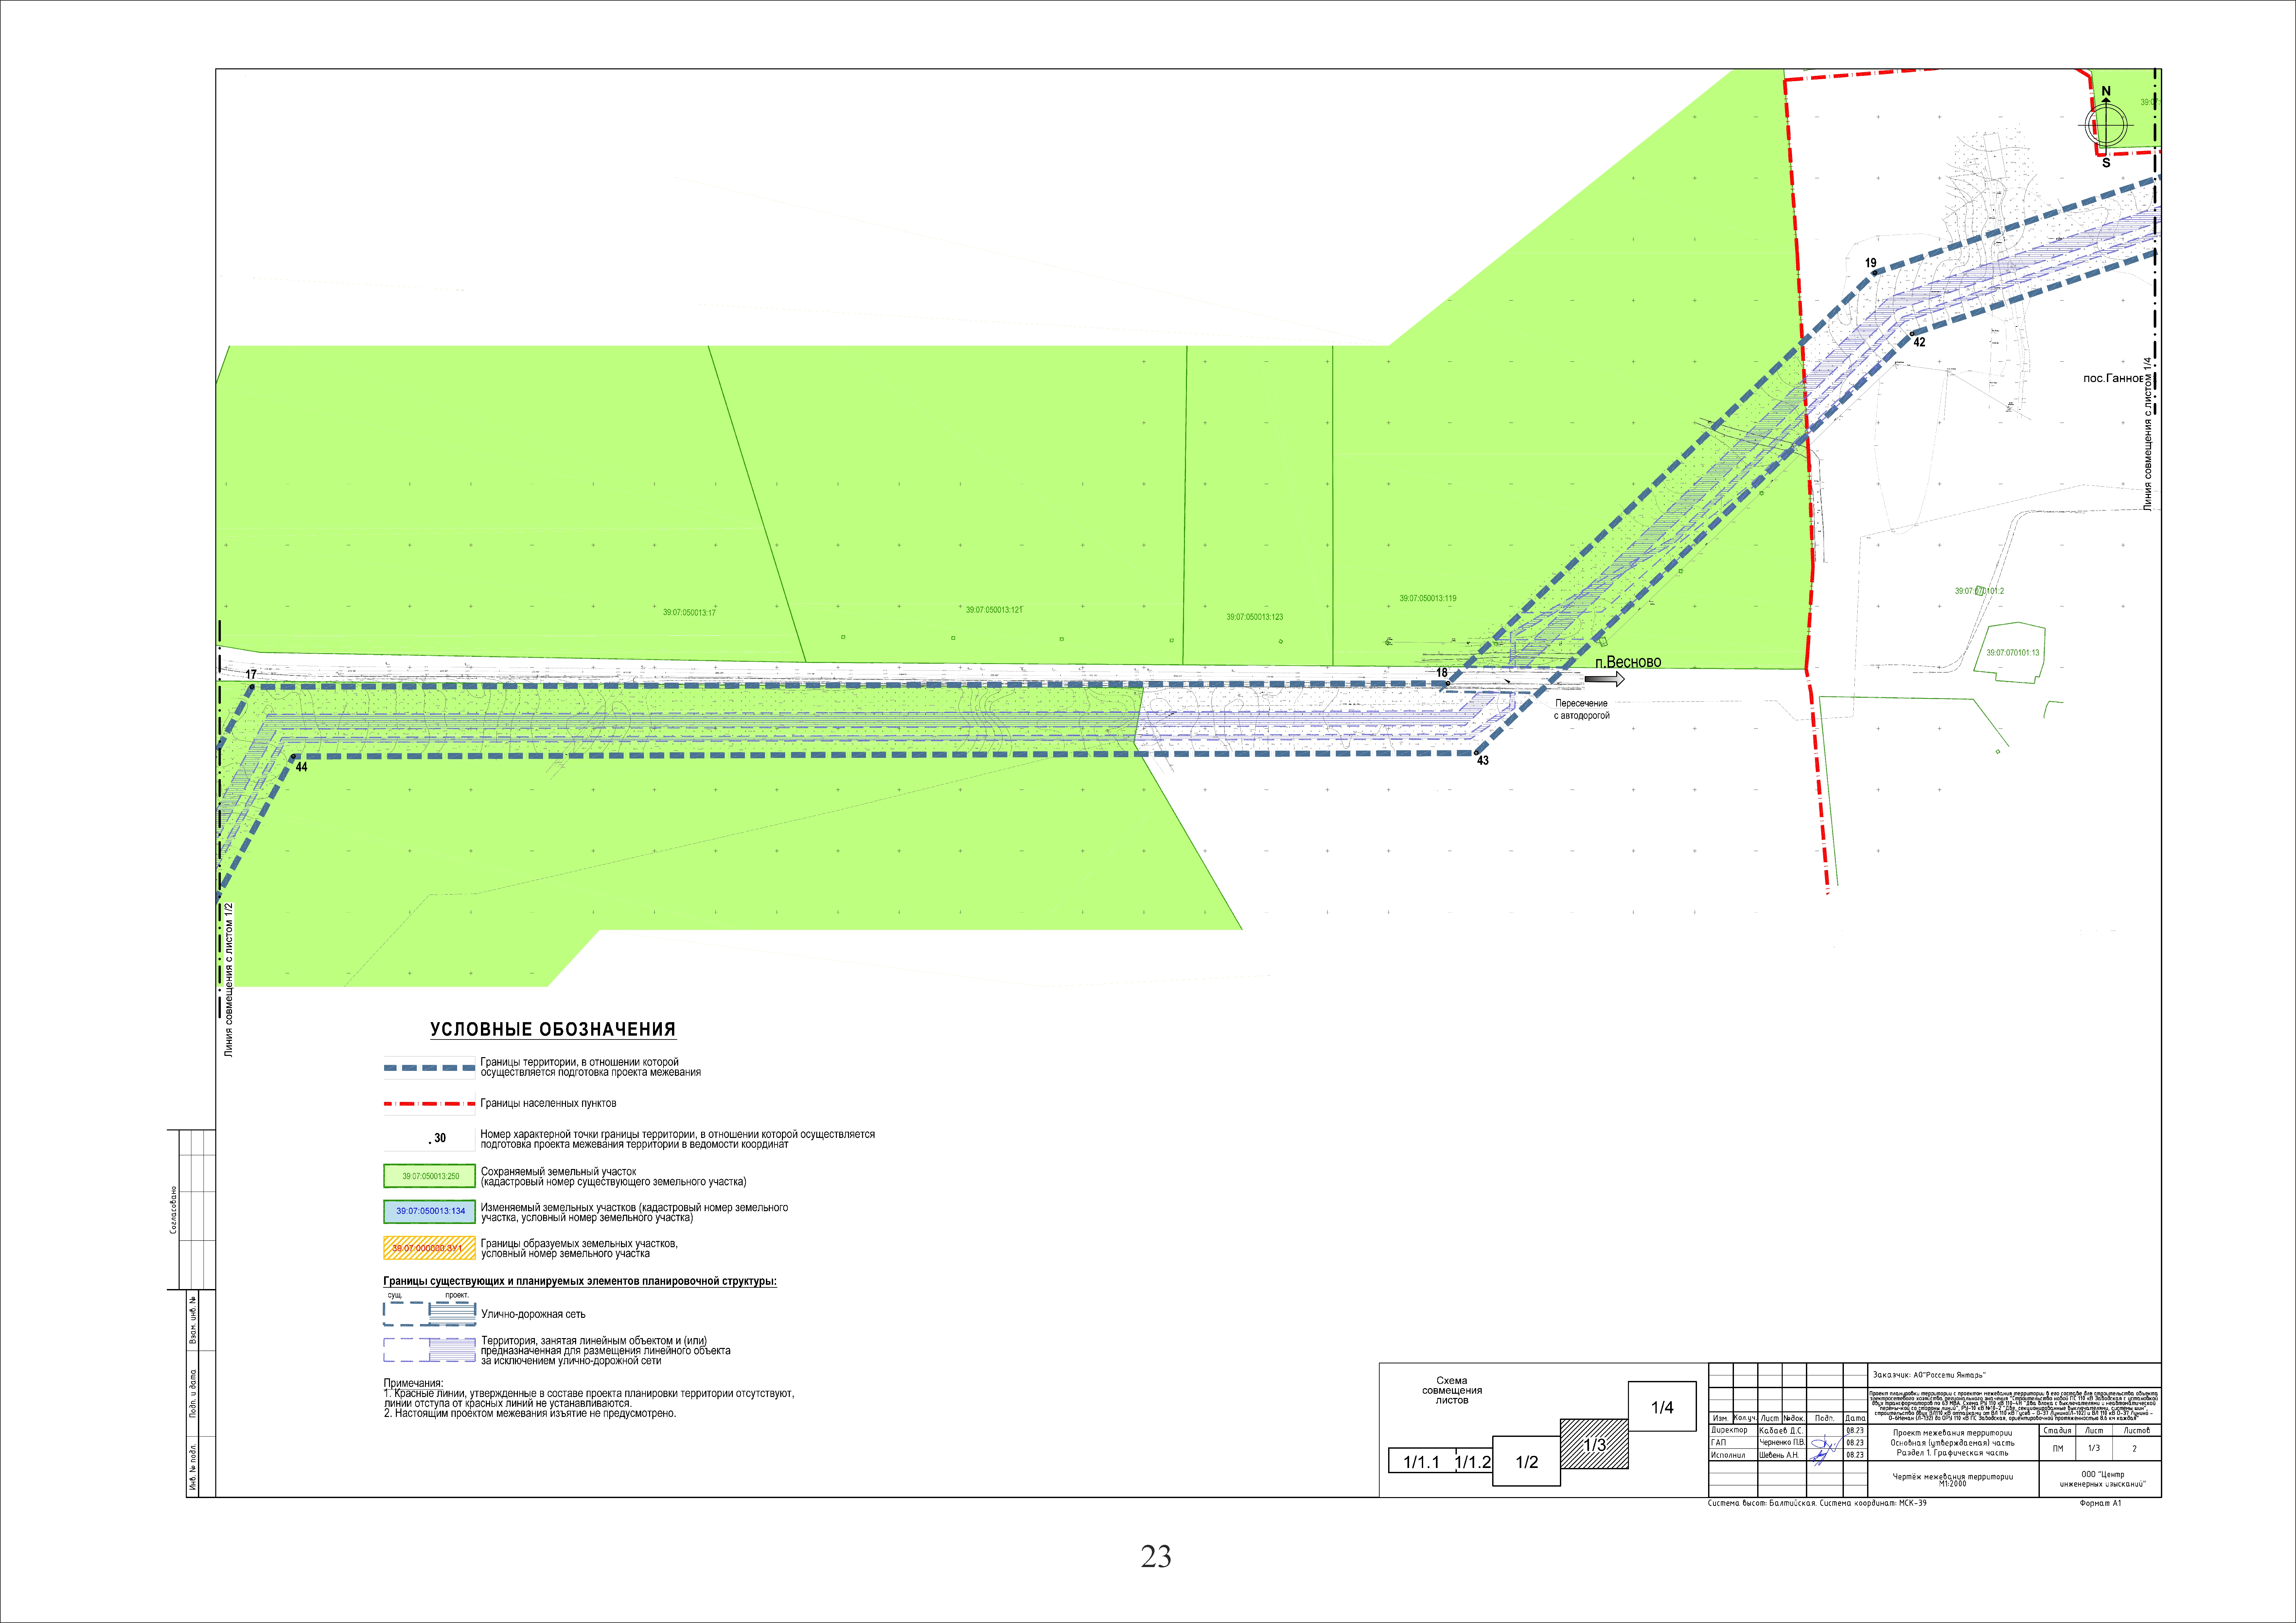Viewport: 2296px width, 1623px height.
Task: Click the green 39:07:050013:250 legend swatch
Action: click(430, 1176)
